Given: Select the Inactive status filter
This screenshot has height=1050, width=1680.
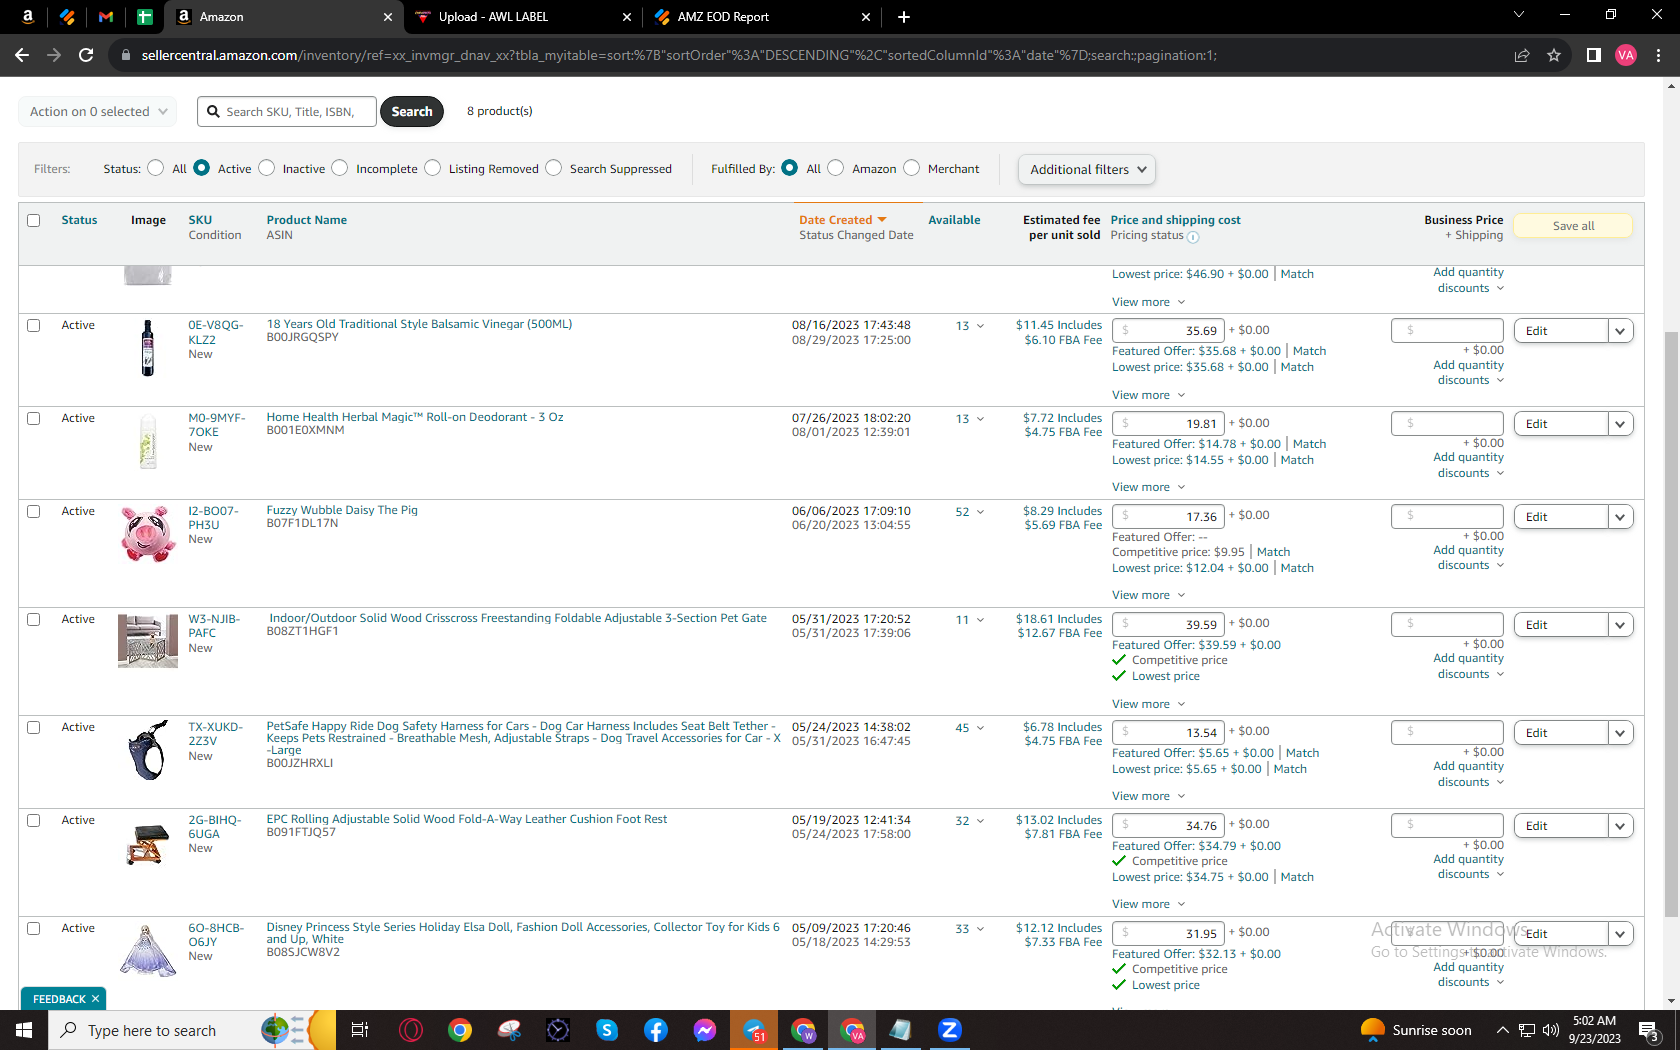Looking at the screenshot, I should 267,168.
